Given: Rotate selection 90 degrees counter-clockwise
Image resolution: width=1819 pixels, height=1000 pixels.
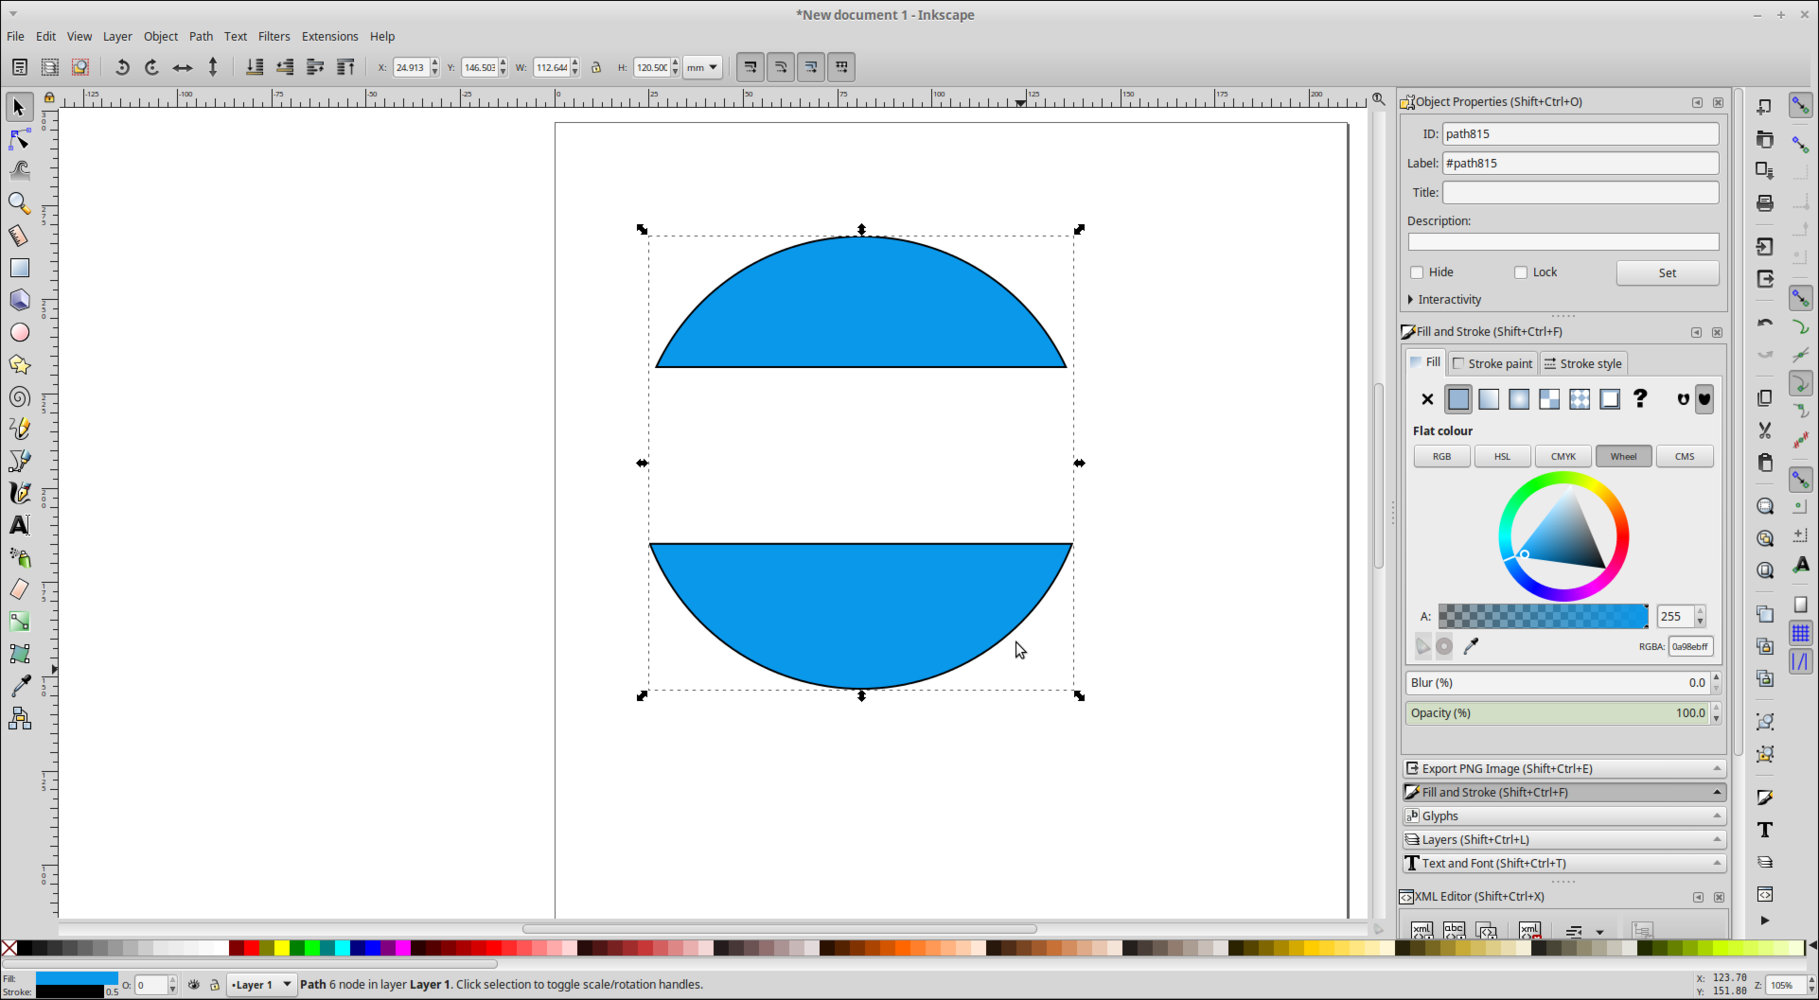Looking at the screenshot, I should [x=122, y=67].
